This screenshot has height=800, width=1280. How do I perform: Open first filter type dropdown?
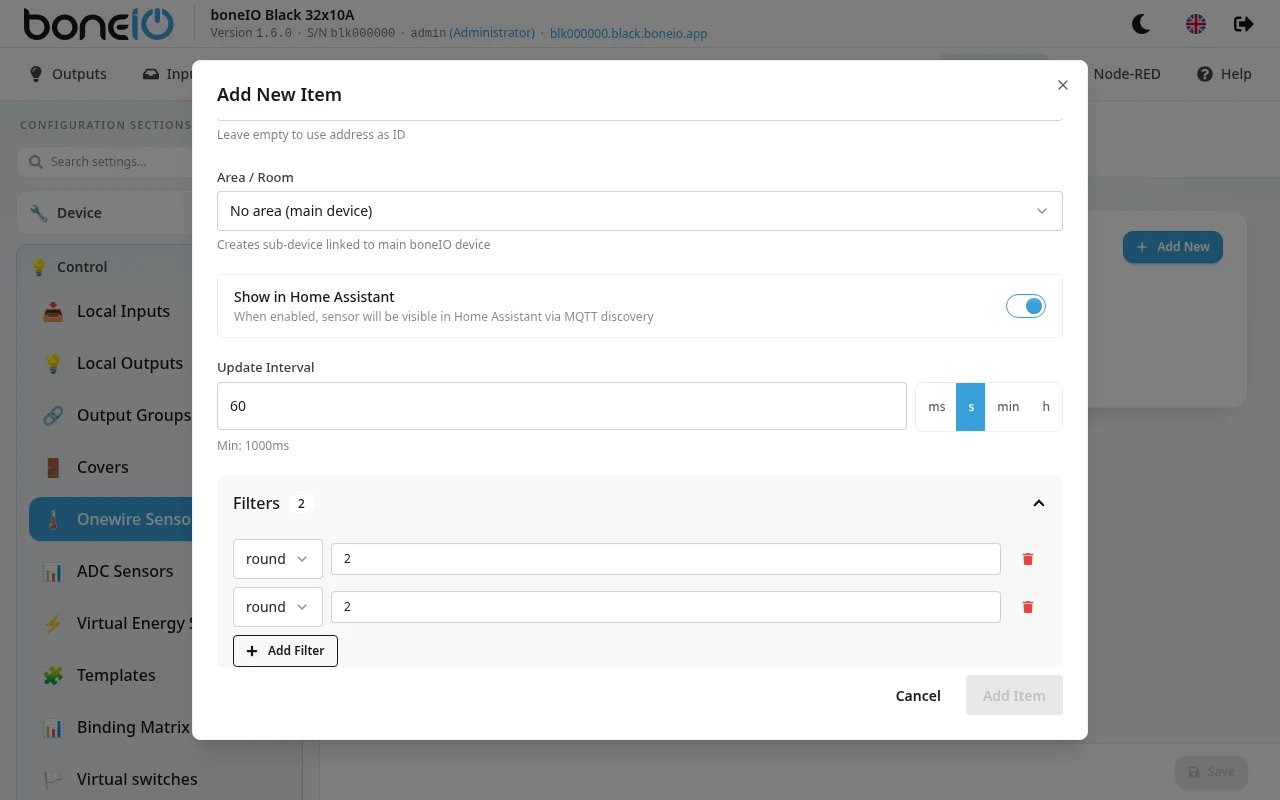point(278,559)
